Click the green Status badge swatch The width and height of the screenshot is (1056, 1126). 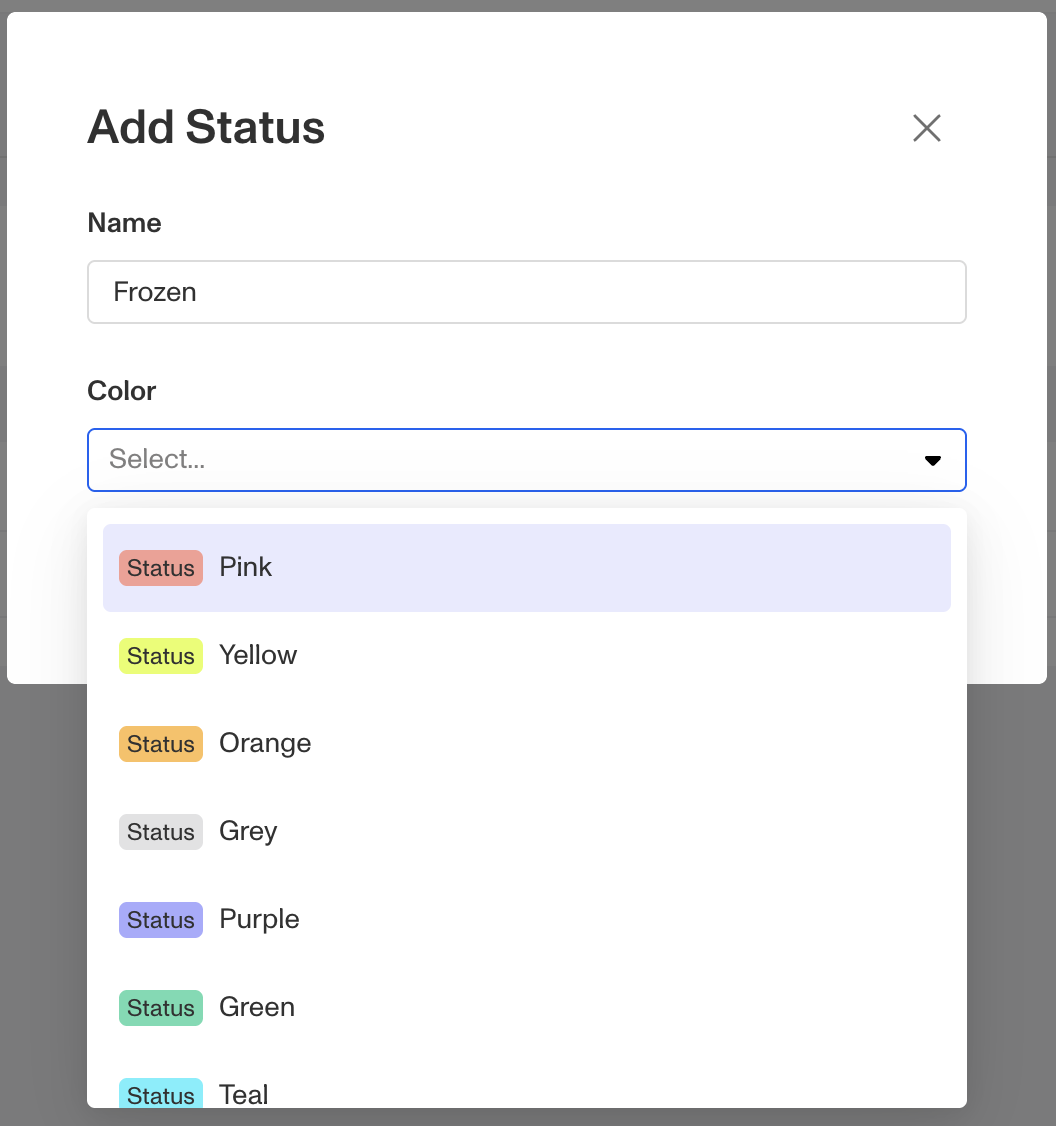pyautogui.click(x=161, y=1008)
